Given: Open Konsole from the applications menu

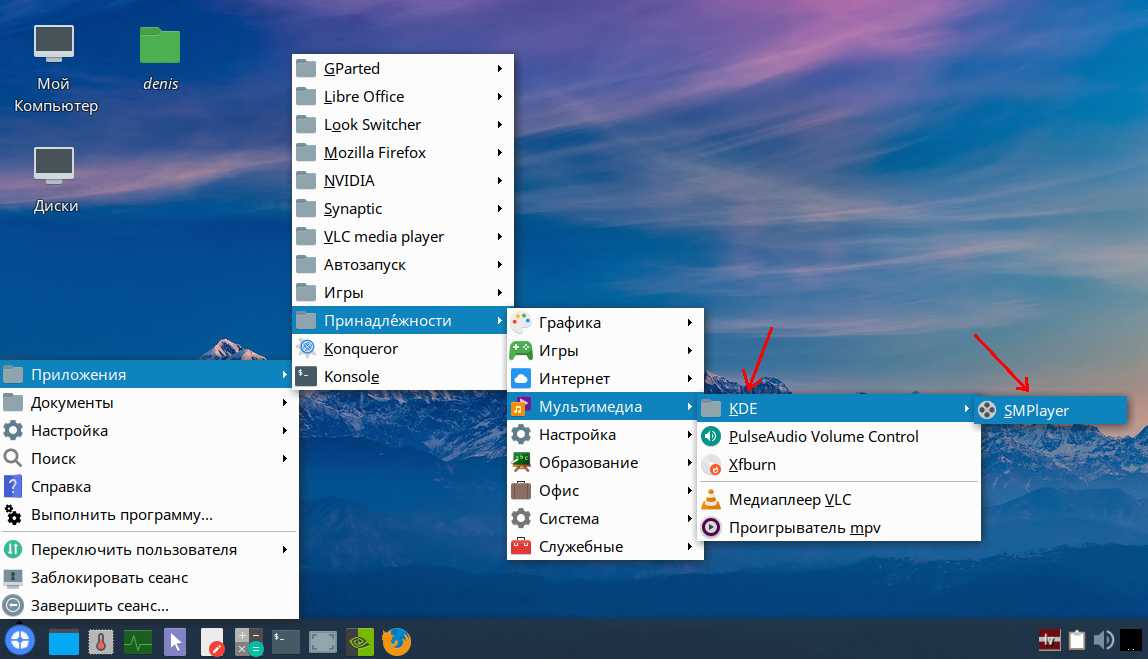Looking at the screenshot, I should pyautogui.click(x=400, y=376).
